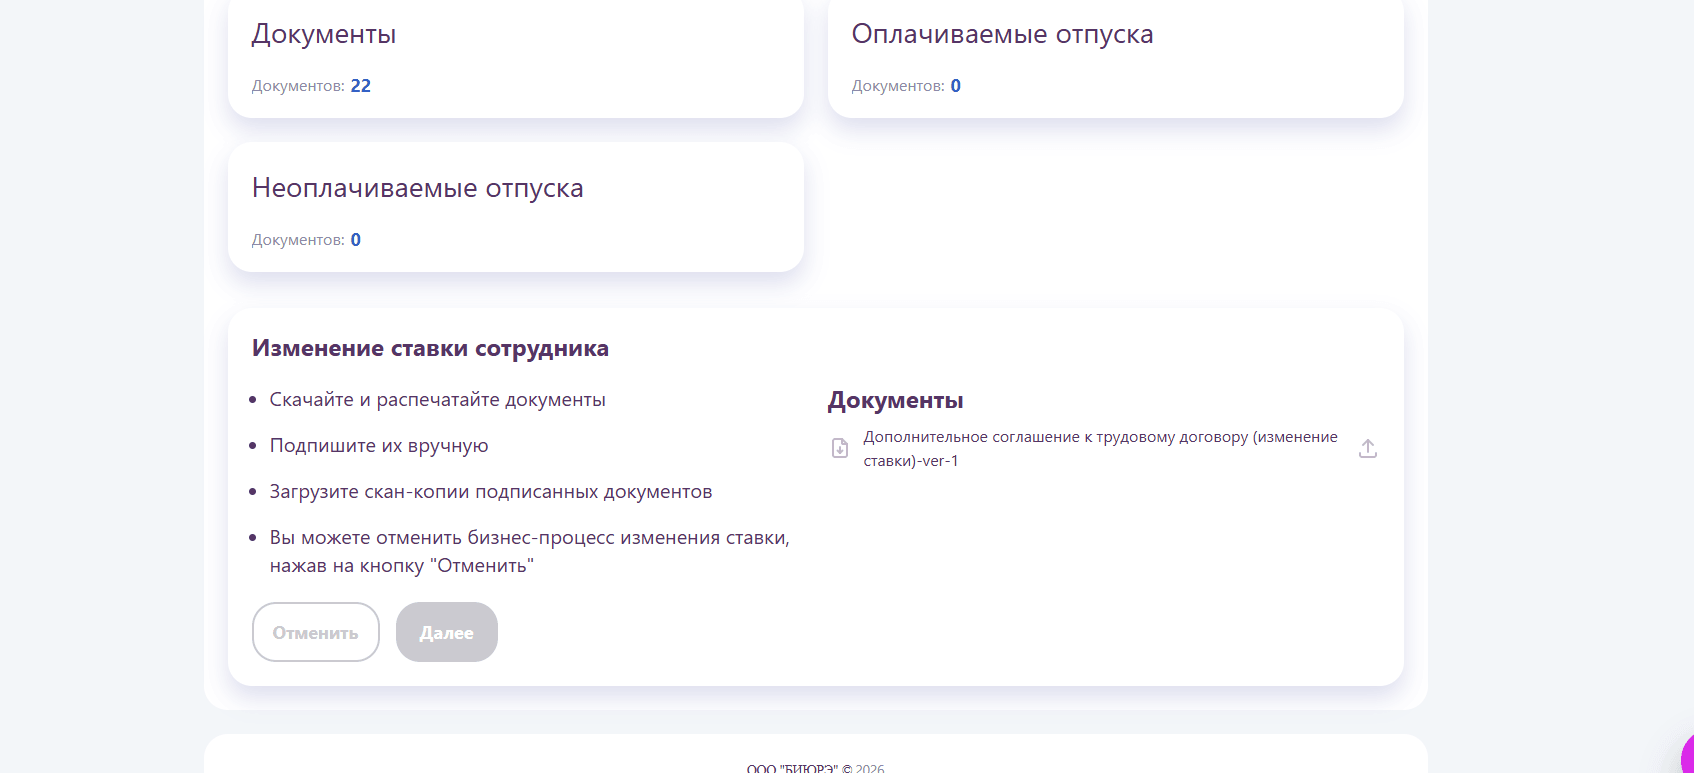Open the Оплачиваемые отпуска card
1694x773 pixels.
click(1116, 57)
